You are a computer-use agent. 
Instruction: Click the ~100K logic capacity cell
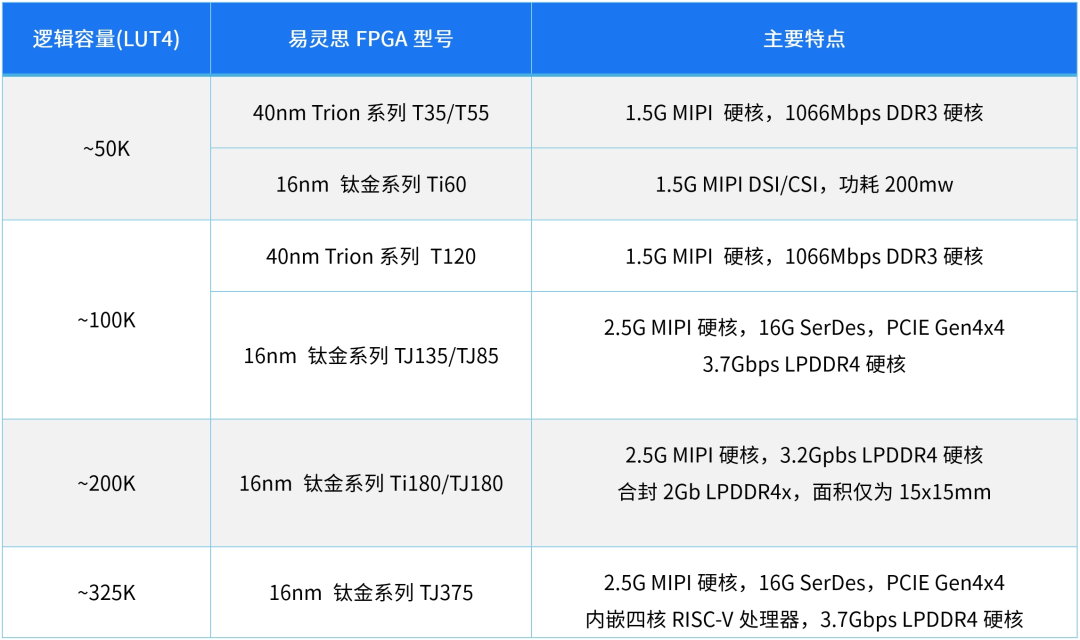[106, 320]
